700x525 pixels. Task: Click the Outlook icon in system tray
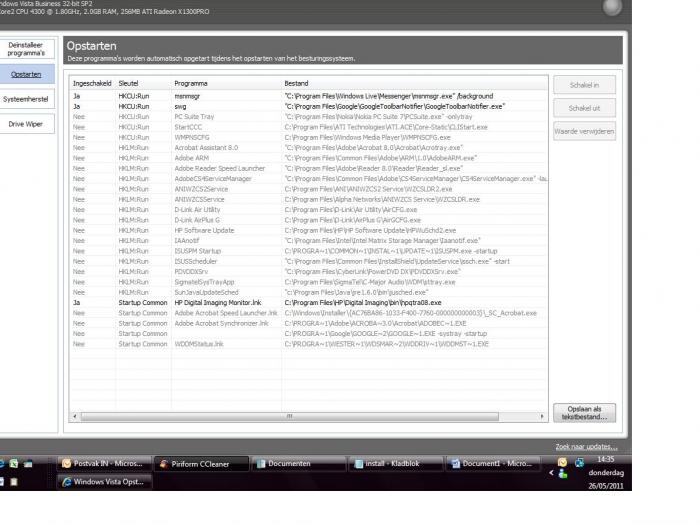tap(562, 462)
